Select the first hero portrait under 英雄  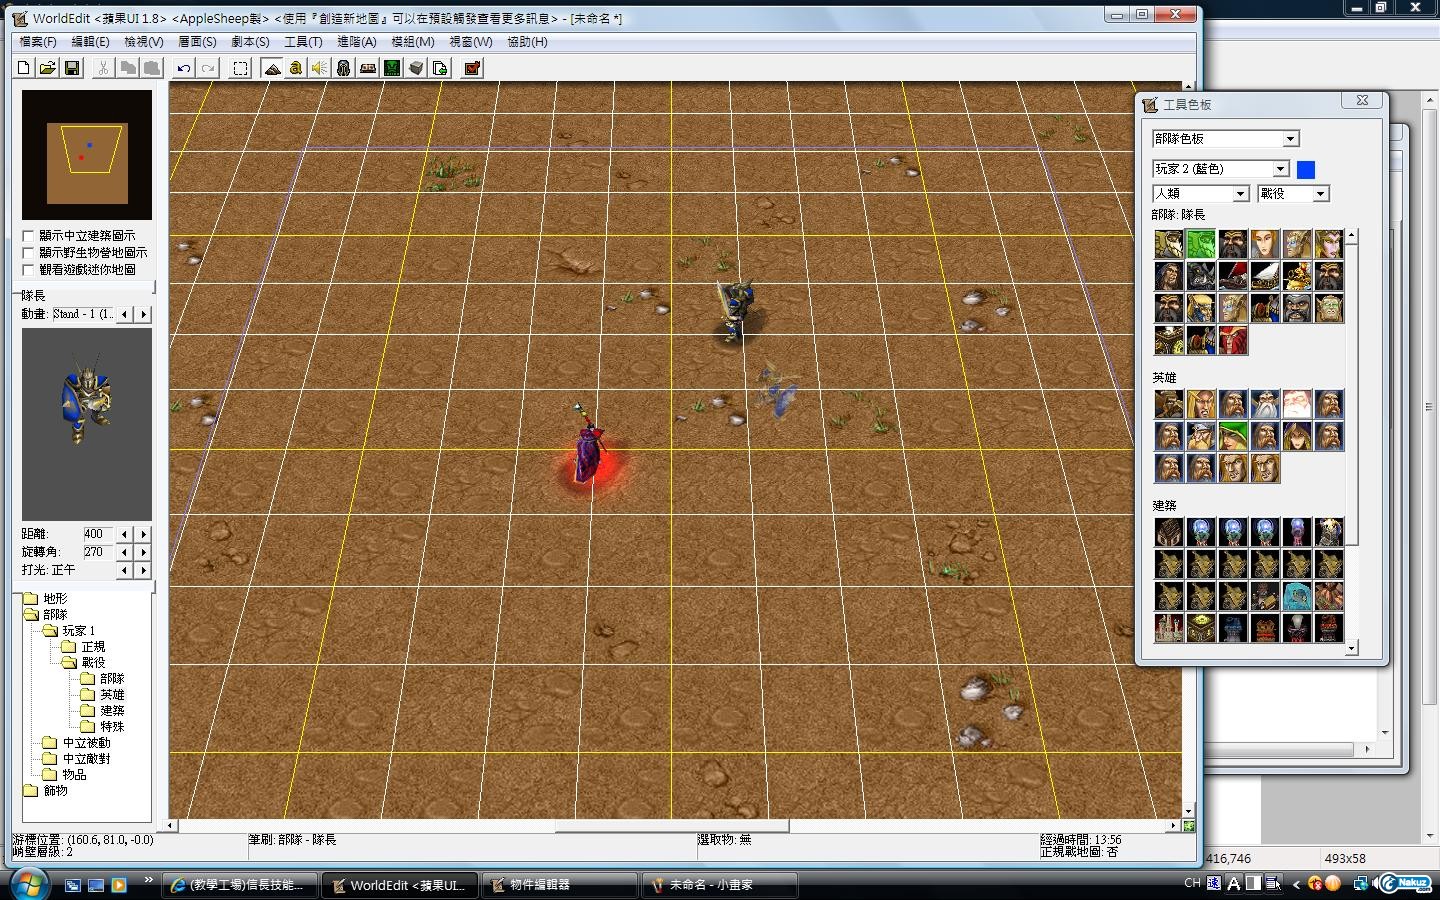pos(1169,404)
